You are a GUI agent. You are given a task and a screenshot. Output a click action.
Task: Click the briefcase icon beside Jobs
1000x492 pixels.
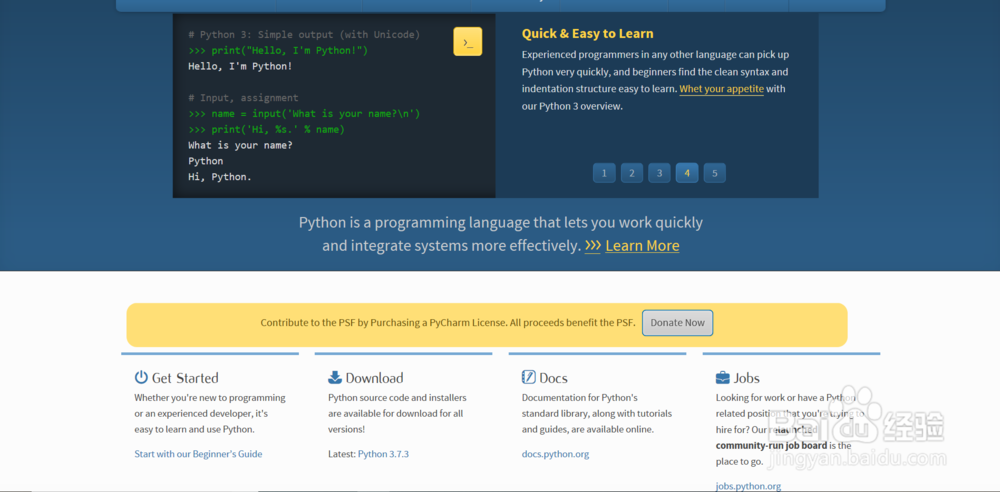[723, 378]
